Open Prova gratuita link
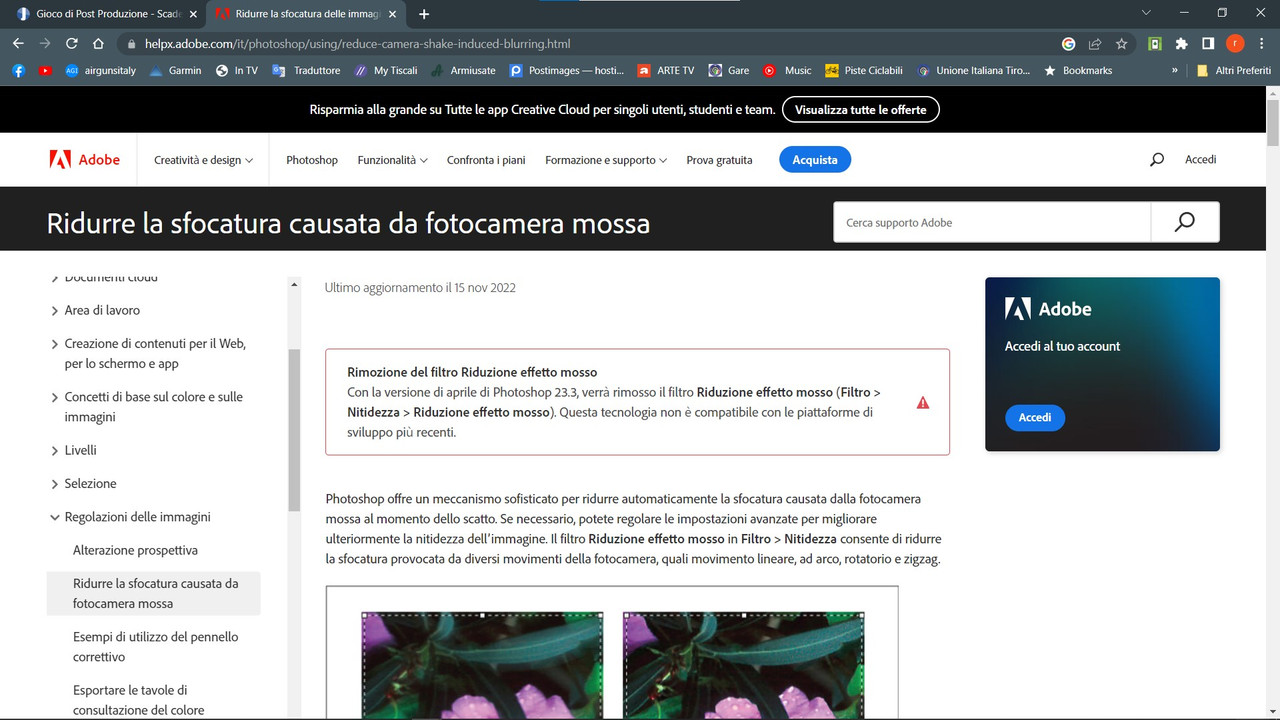Screen dimensions: 1280x720 719,160
